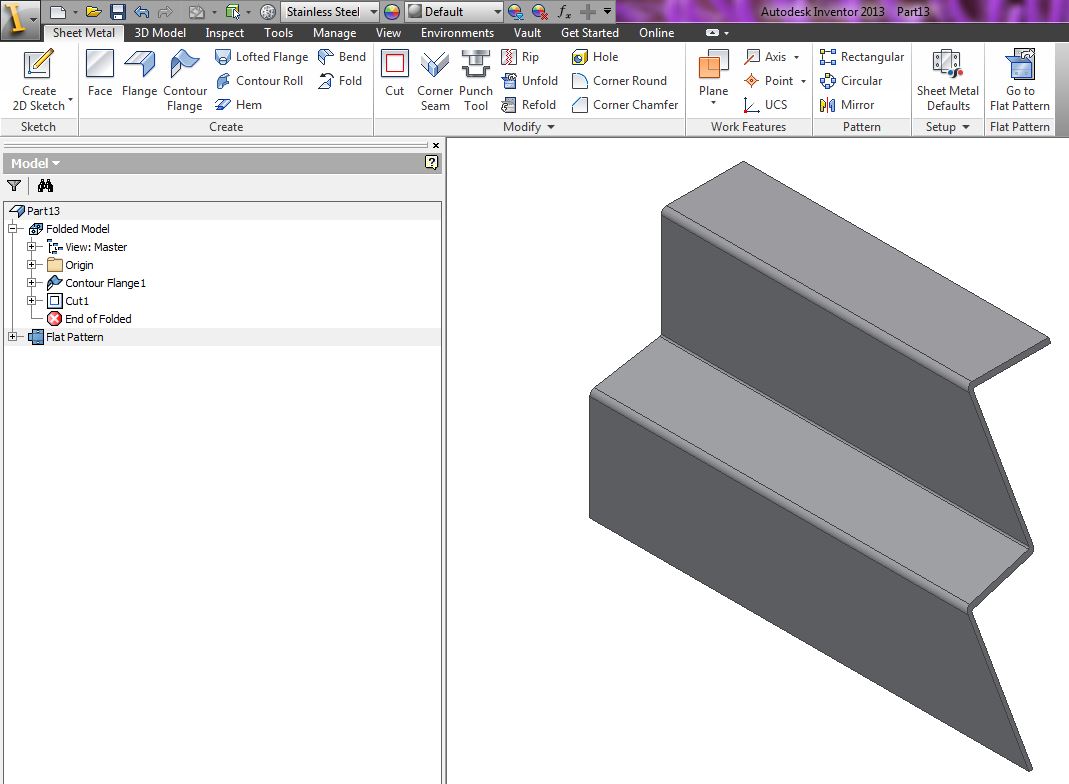Image resolution: width=1069 pixels, height=784 pixels.
Task: Select the Unfold tool
Action: pyautogui.click(x=530, y=80)
